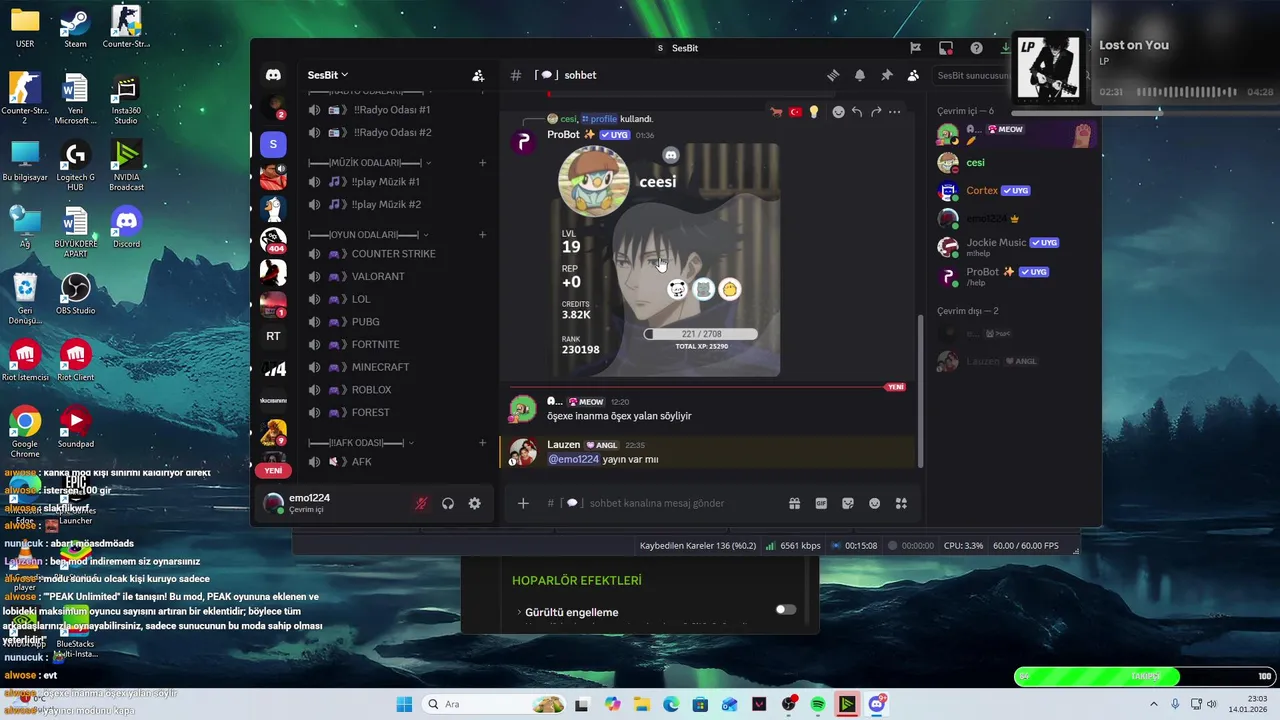The height and width of the screenshot is (720, 1280).
Task: Toggle deafen headphones in user panel
Action: [x=448, y=504]
